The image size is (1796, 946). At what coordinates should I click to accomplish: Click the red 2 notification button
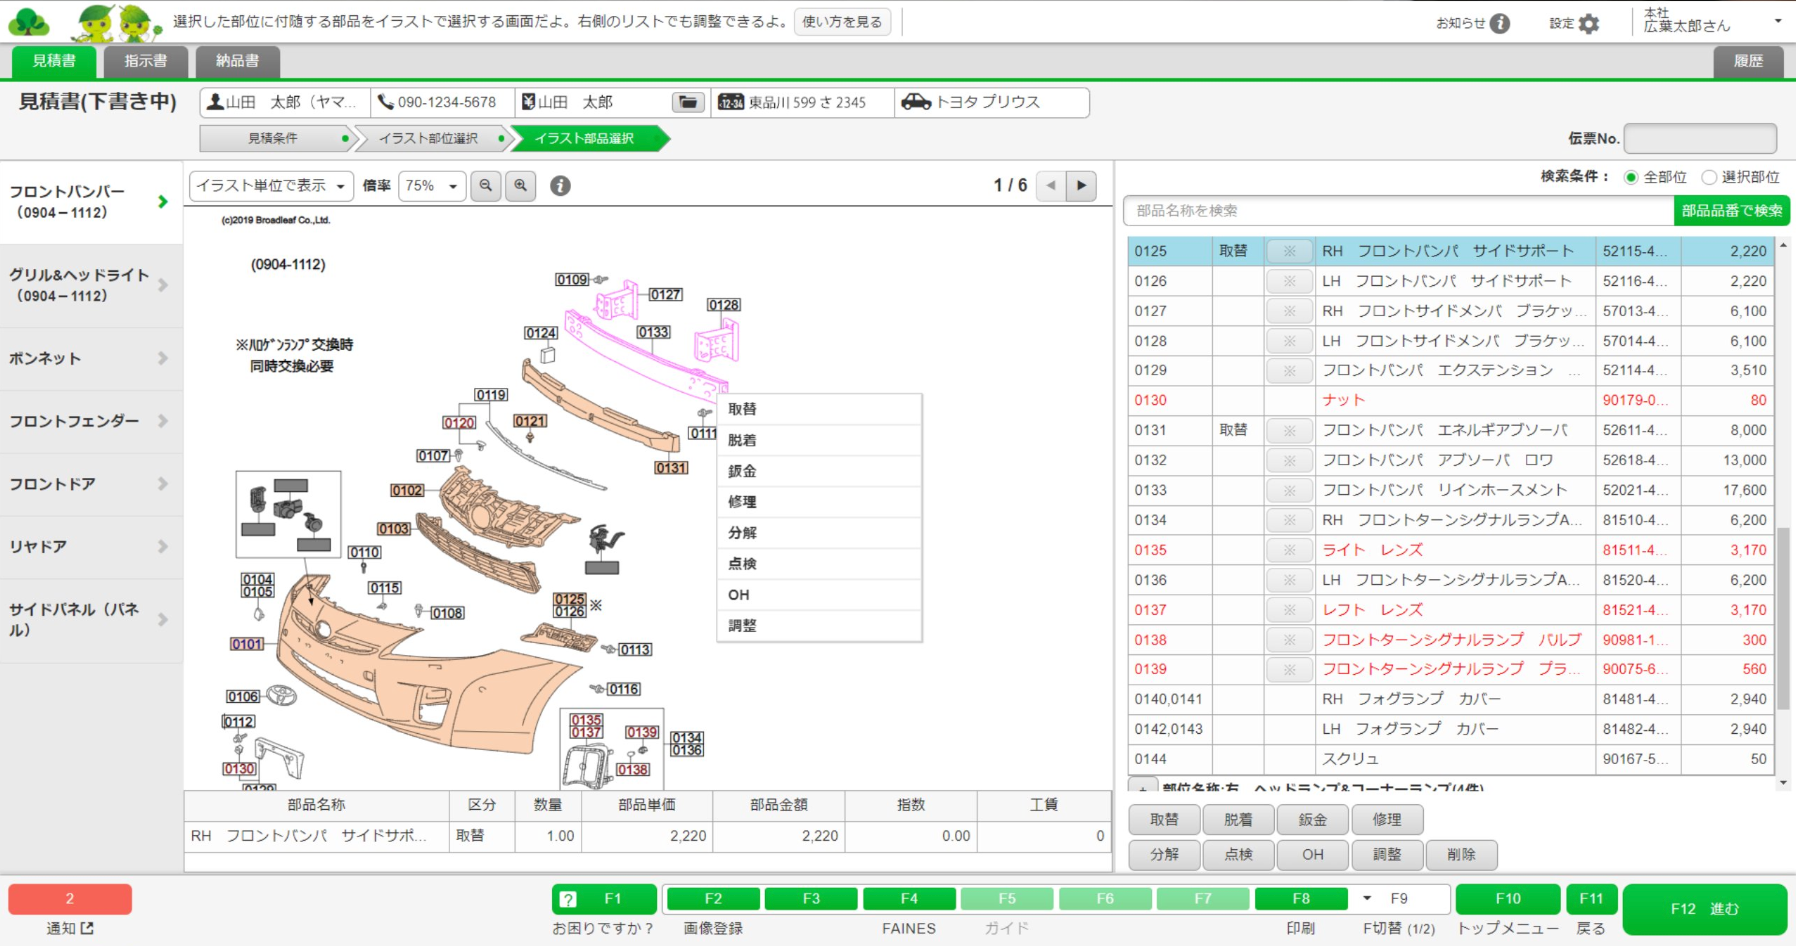click(70, 899)
